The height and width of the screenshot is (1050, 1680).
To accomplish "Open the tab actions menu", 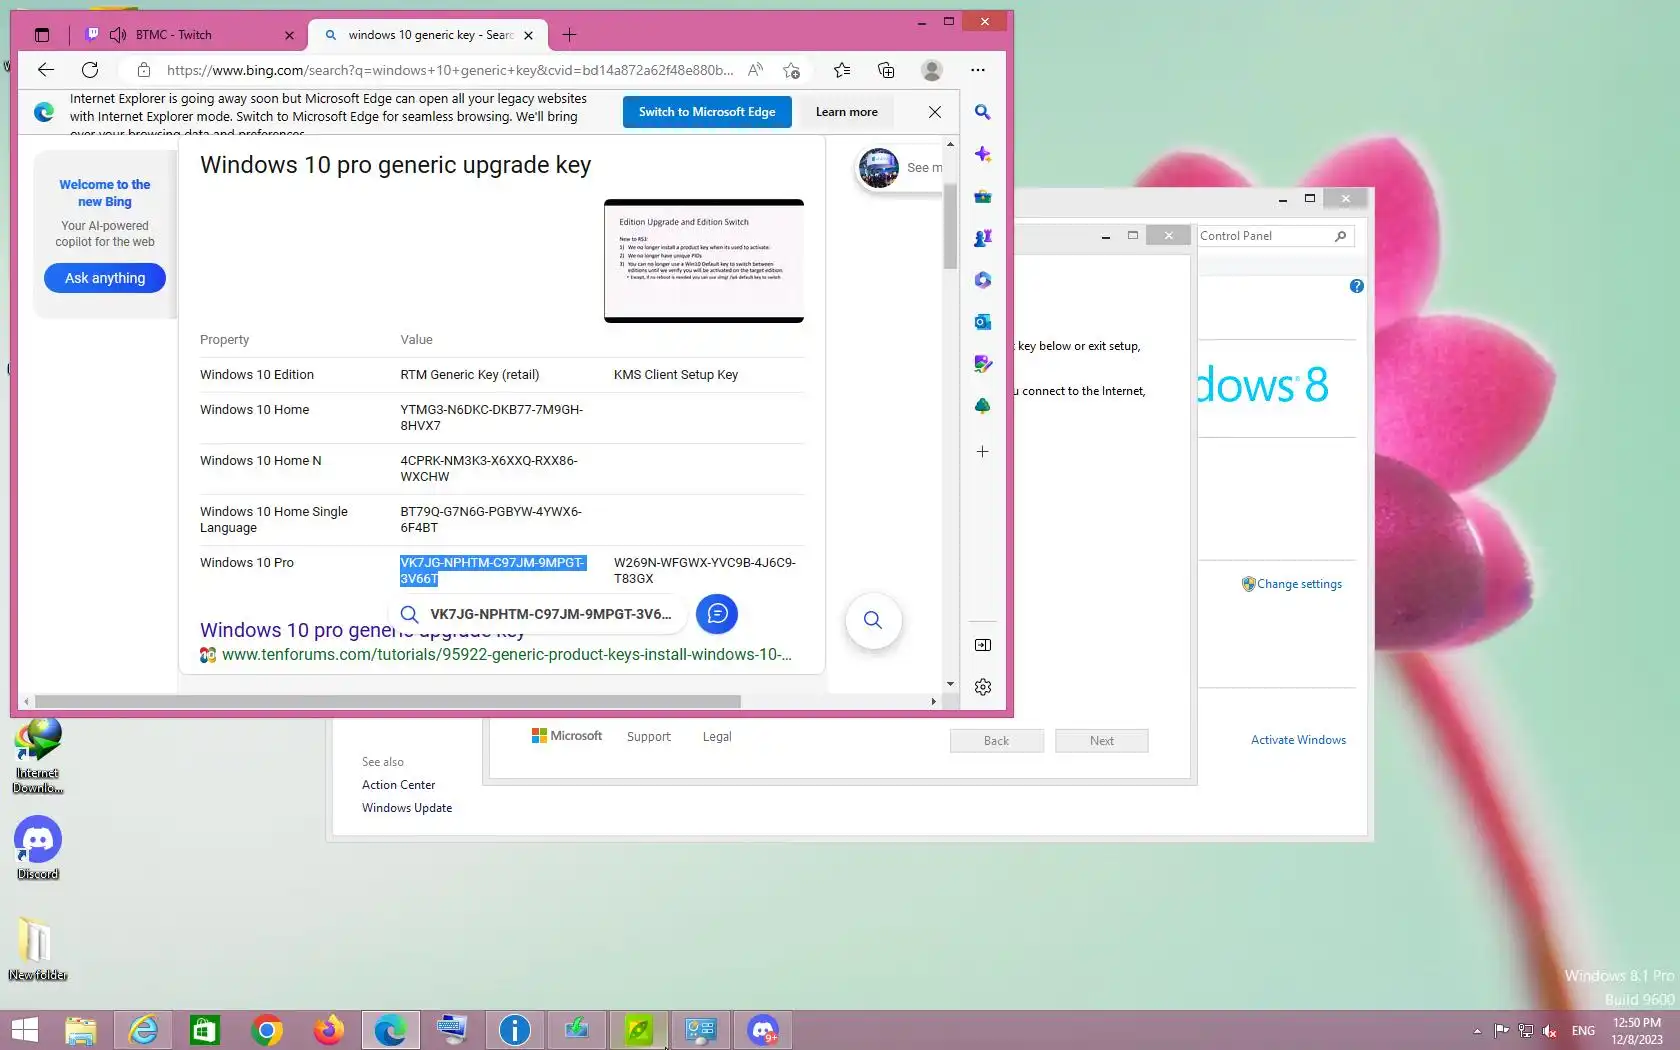I will point(42,35).
